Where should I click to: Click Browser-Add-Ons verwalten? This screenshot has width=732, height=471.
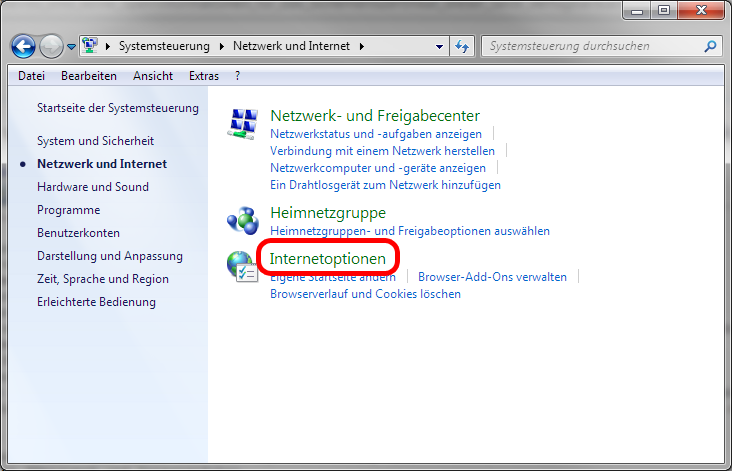(x=492, y=277)
